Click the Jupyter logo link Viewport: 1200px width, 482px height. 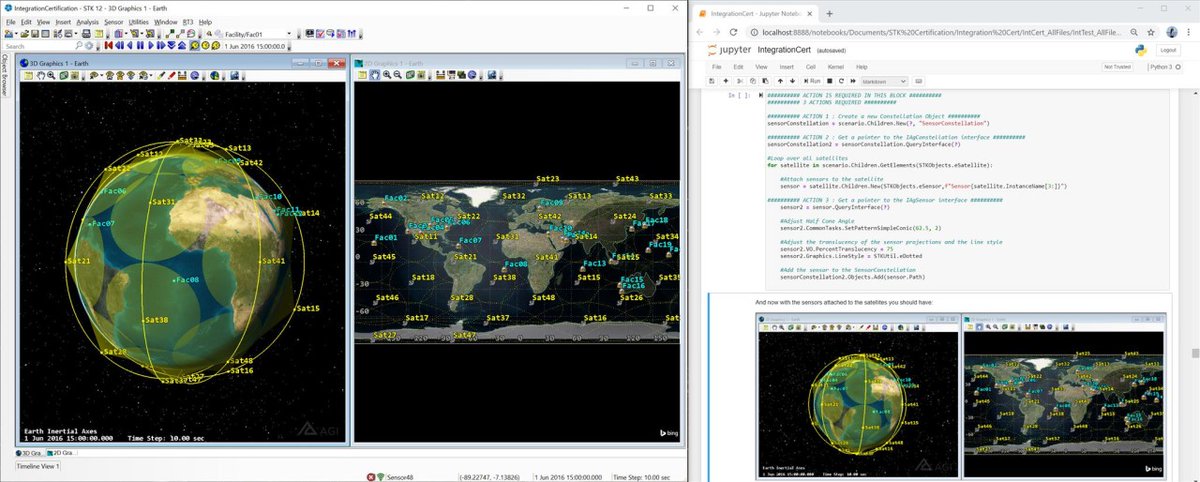pyautogui.click(x=729, y=49)
